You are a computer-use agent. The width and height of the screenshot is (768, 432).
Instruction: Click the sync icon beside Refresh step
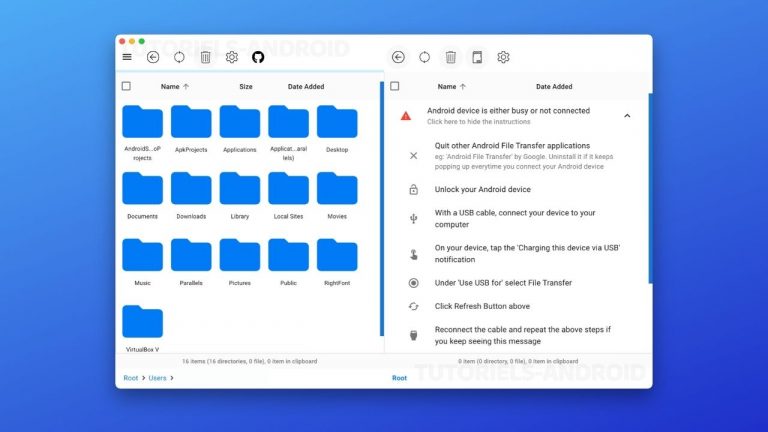click(413, 306)
